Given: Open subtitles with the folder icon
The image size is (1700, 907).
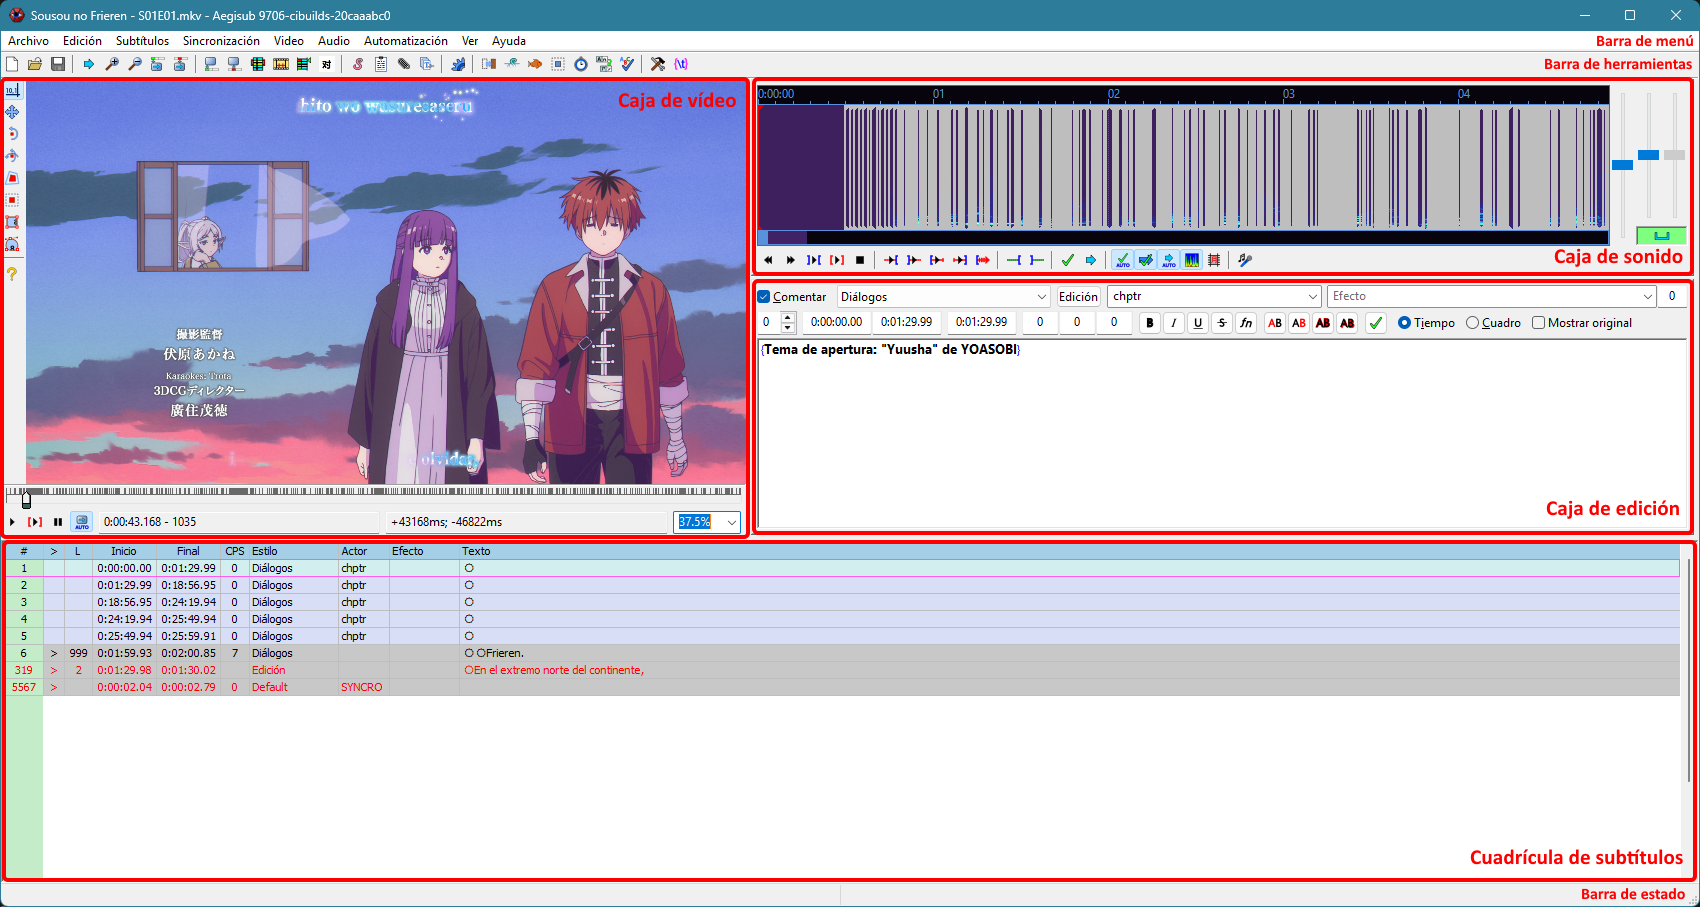Looking at the screenshot, I should [35, 64].
